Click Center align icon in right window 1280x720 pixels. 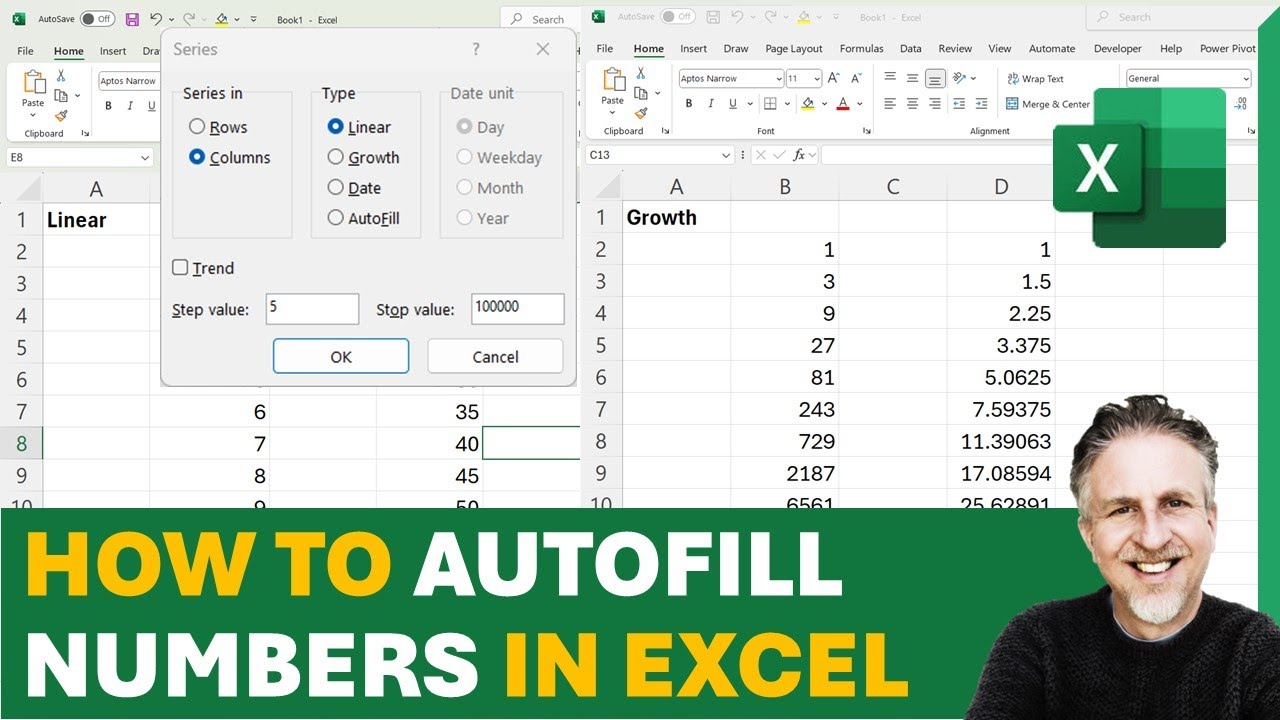point(912,103)
